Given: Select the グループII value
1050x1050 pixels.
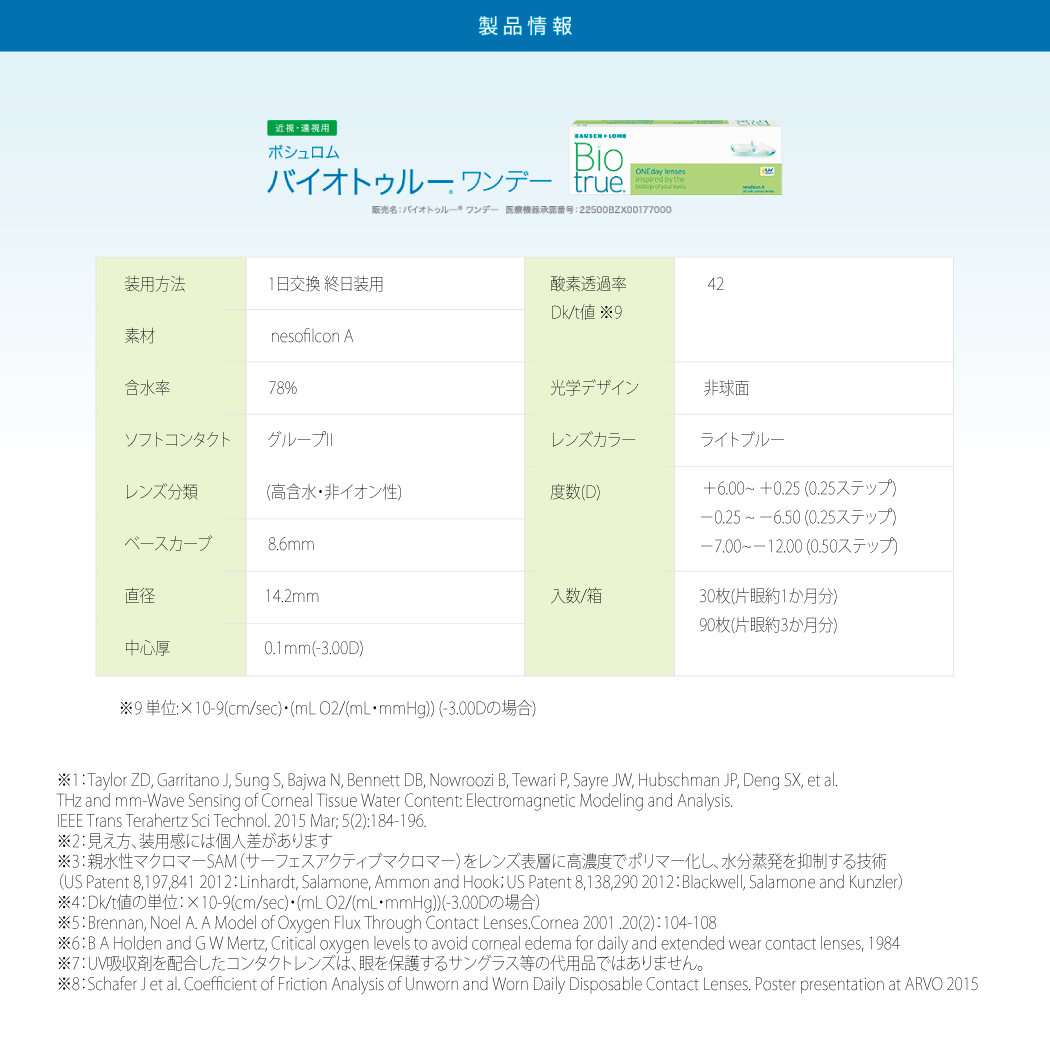Looking at the screenshot, I should click(300, 440).
